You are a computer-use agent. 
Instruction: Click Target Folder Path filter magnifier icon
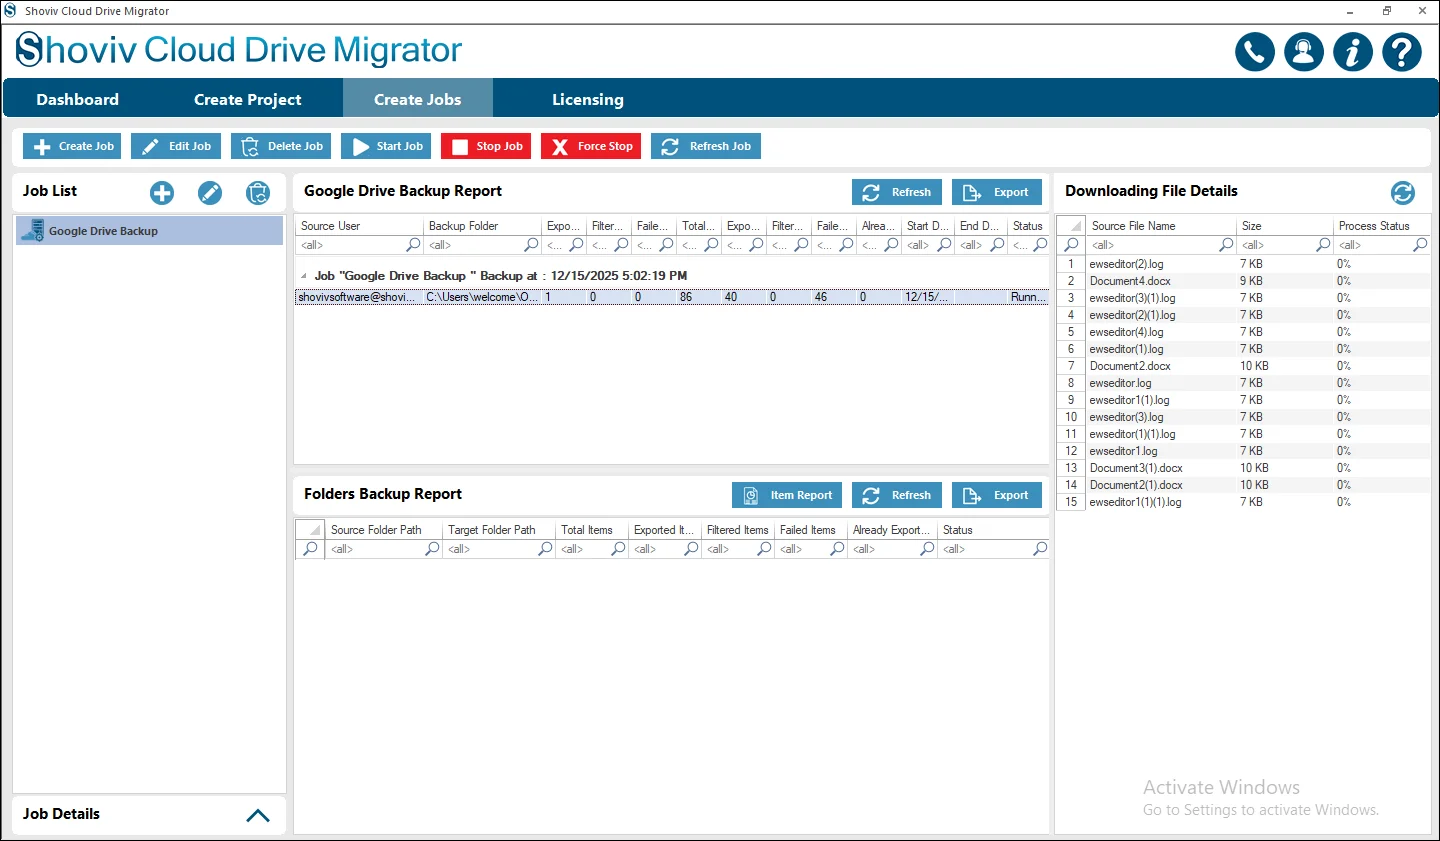(545, 549)
